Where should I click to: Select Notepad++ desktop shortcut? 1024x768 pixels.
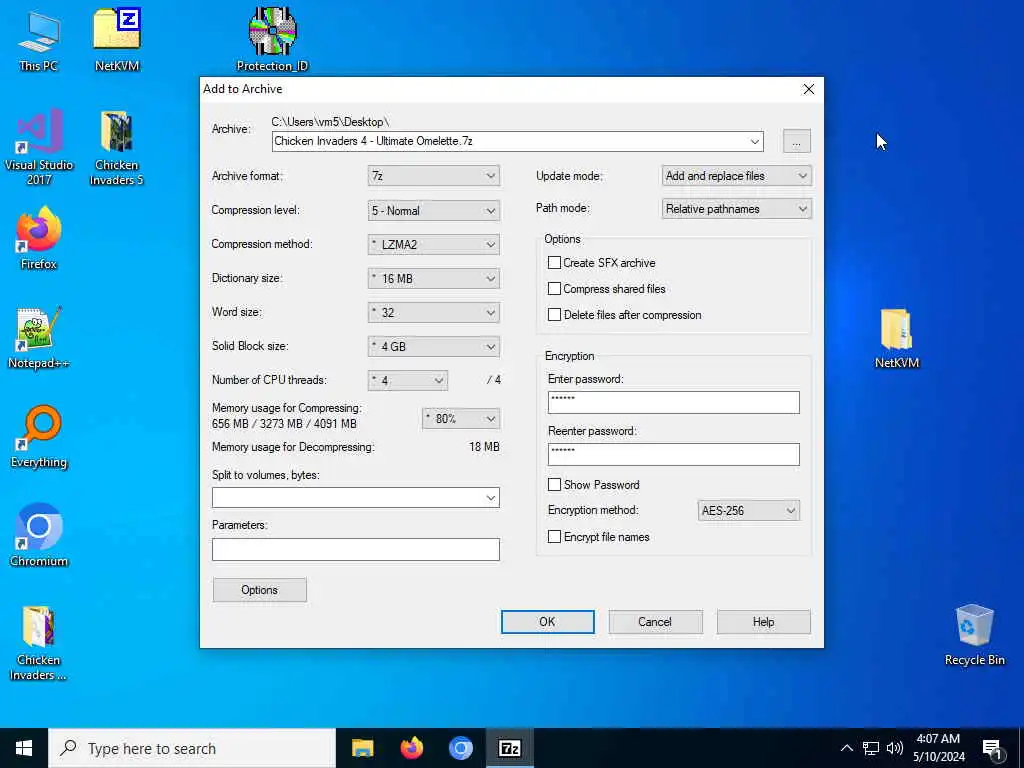[39, 337]
